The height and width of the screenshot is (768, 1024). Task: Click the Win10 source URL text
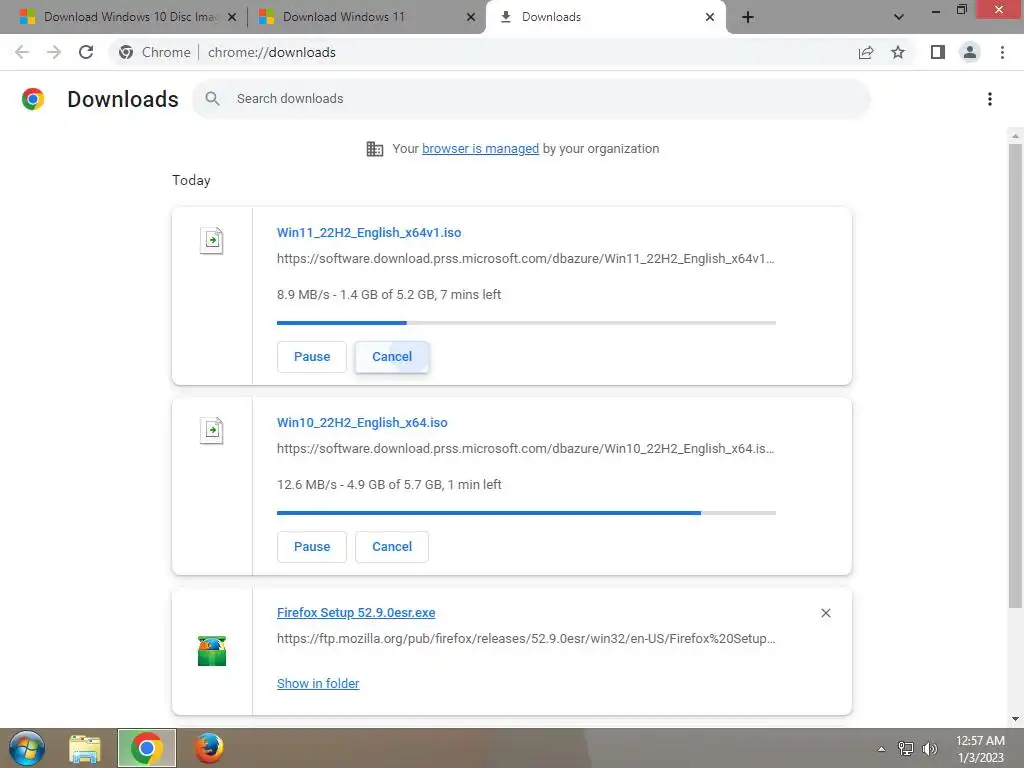(526, 449)
